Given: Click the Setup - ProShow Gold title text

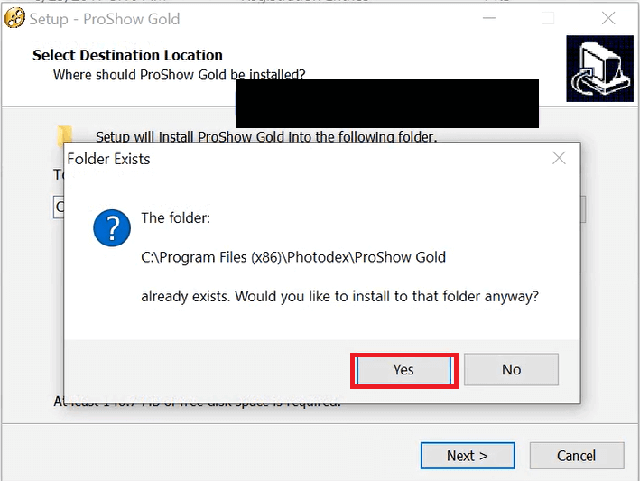Looking at the screenshot, I should point(110,18).
